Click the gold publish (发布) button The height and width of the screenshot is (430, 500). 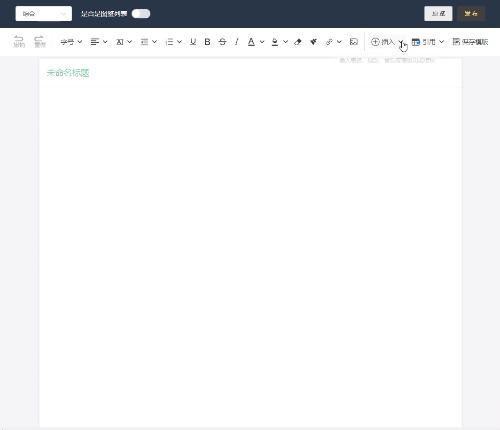pos(471,14)
